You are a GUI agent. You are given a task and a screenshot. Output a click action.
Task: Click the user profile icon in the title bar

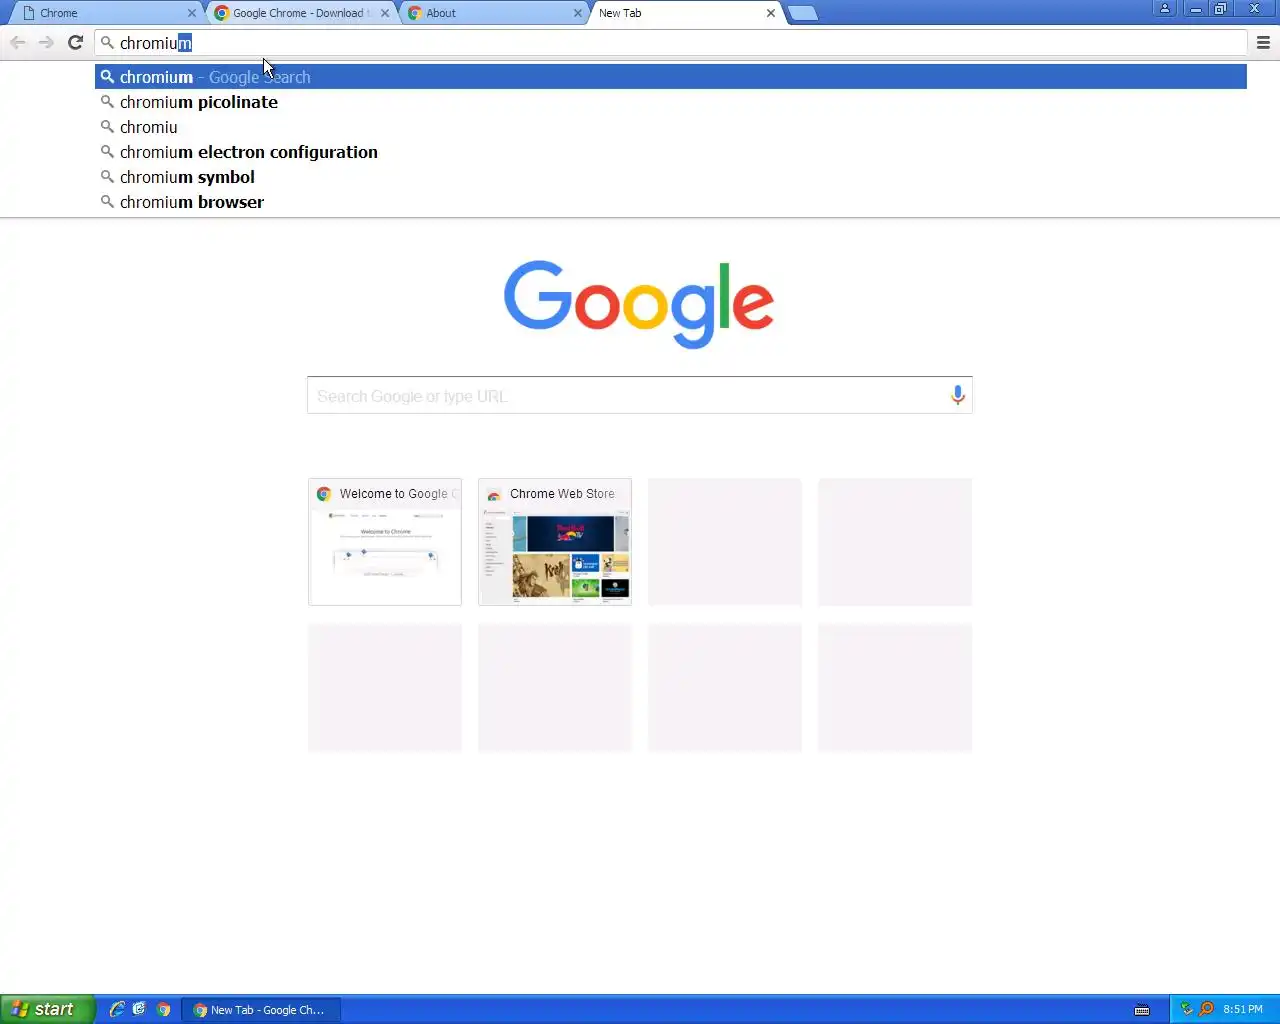[x=1165, y=8]
